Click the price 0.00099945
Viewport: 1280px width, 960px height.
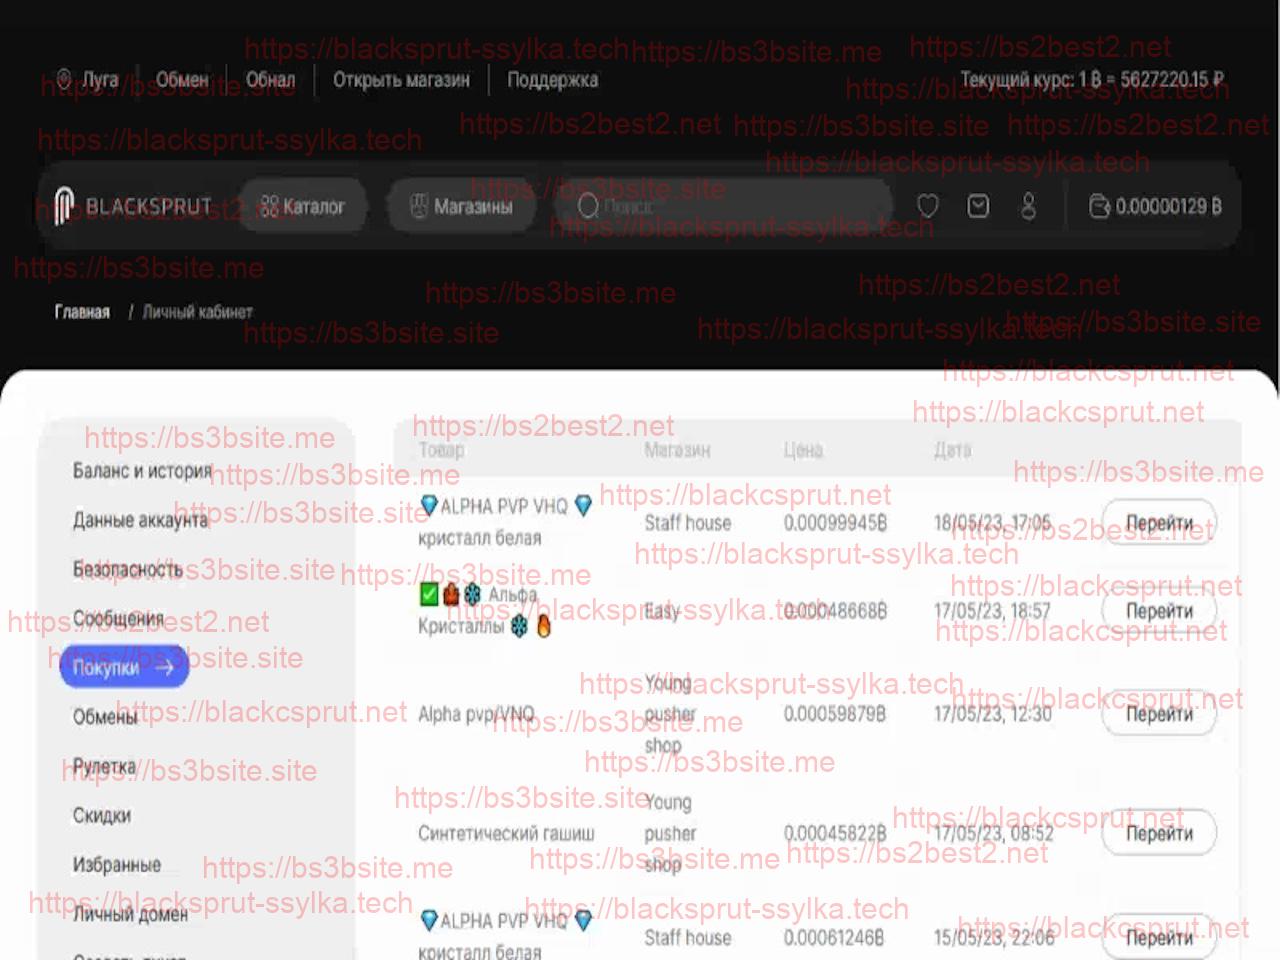835,523
